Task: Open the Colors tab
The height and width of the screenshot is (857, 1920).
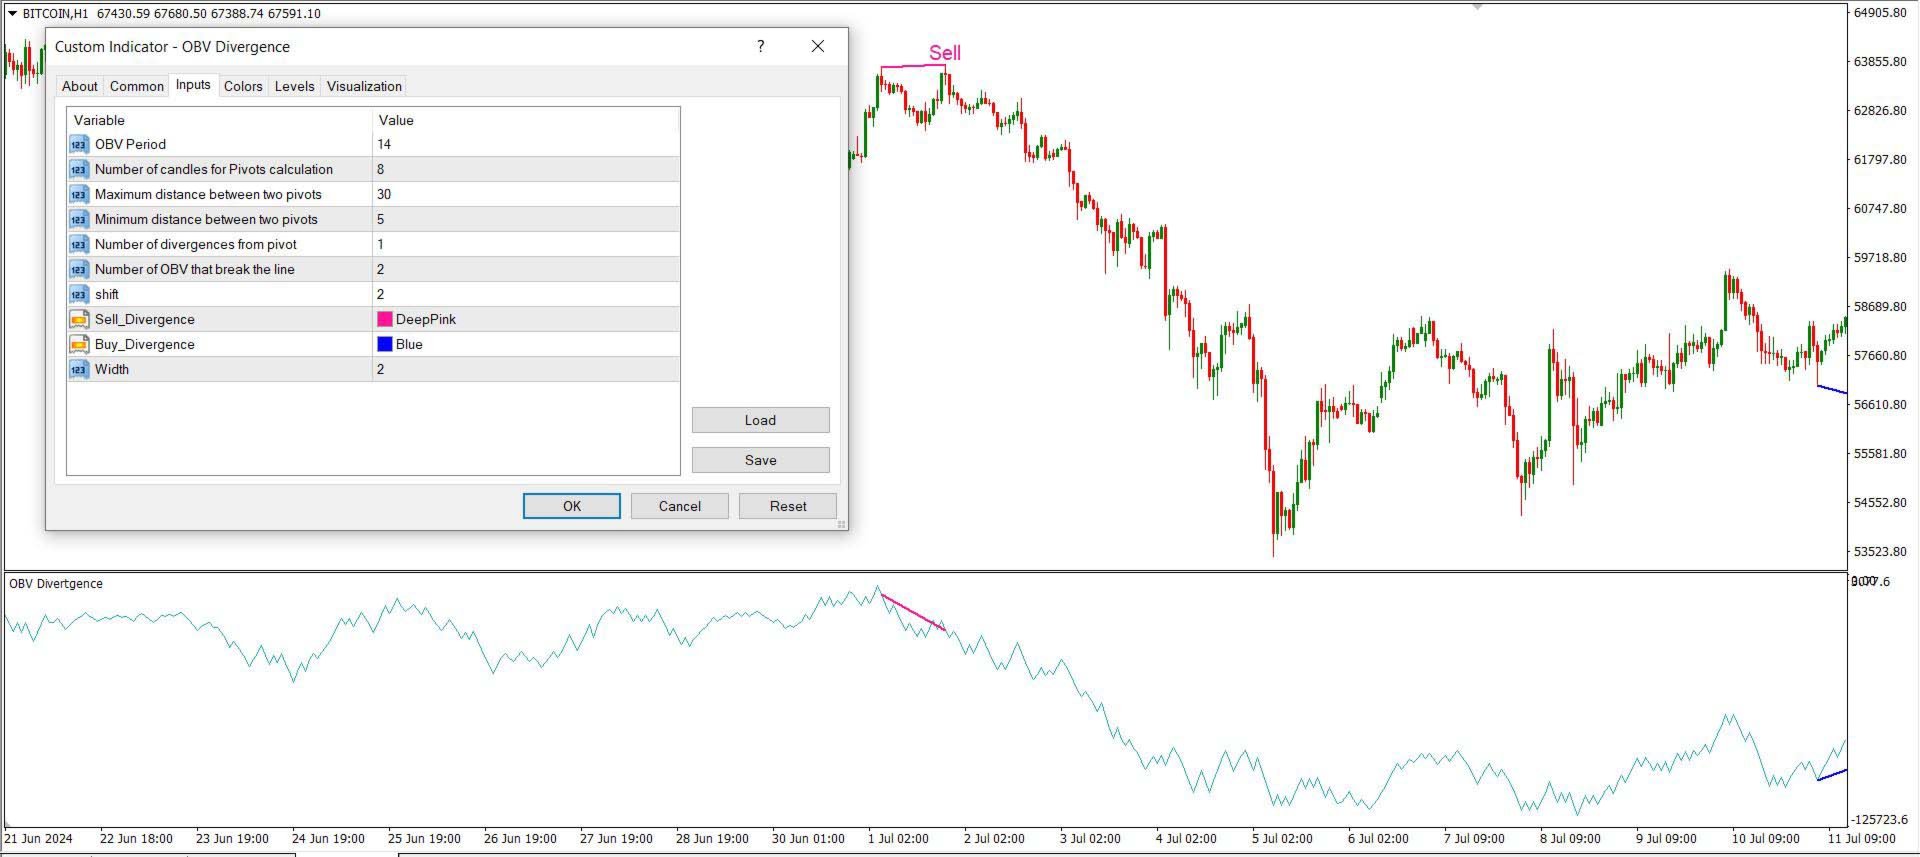Action: (x=243, y=86)
